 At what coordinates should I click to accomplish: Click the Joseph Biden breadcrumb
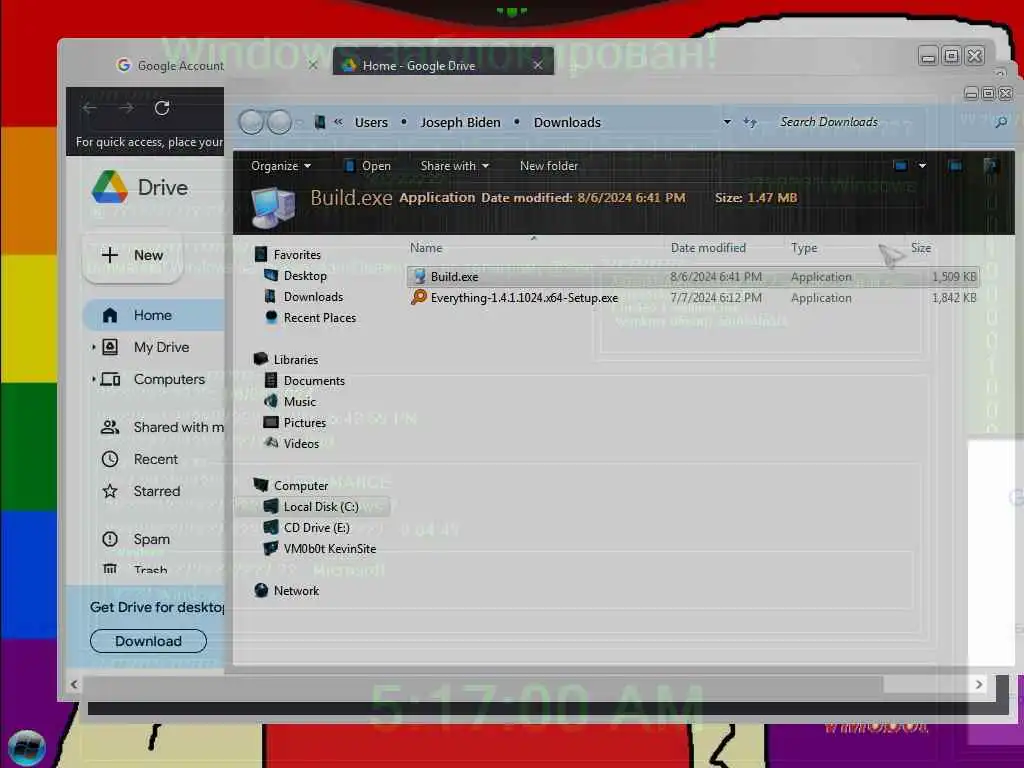(460, 122)
